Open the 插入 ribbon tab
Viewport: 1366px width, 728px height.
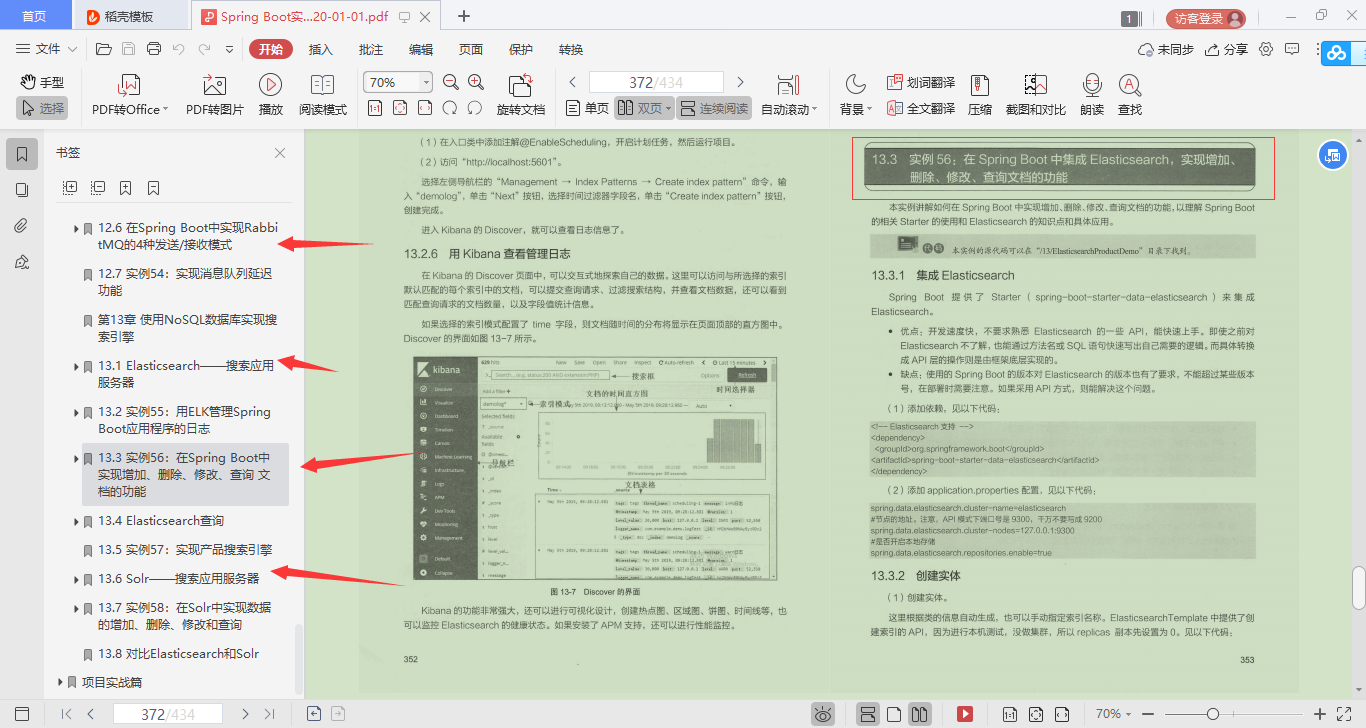321,49
